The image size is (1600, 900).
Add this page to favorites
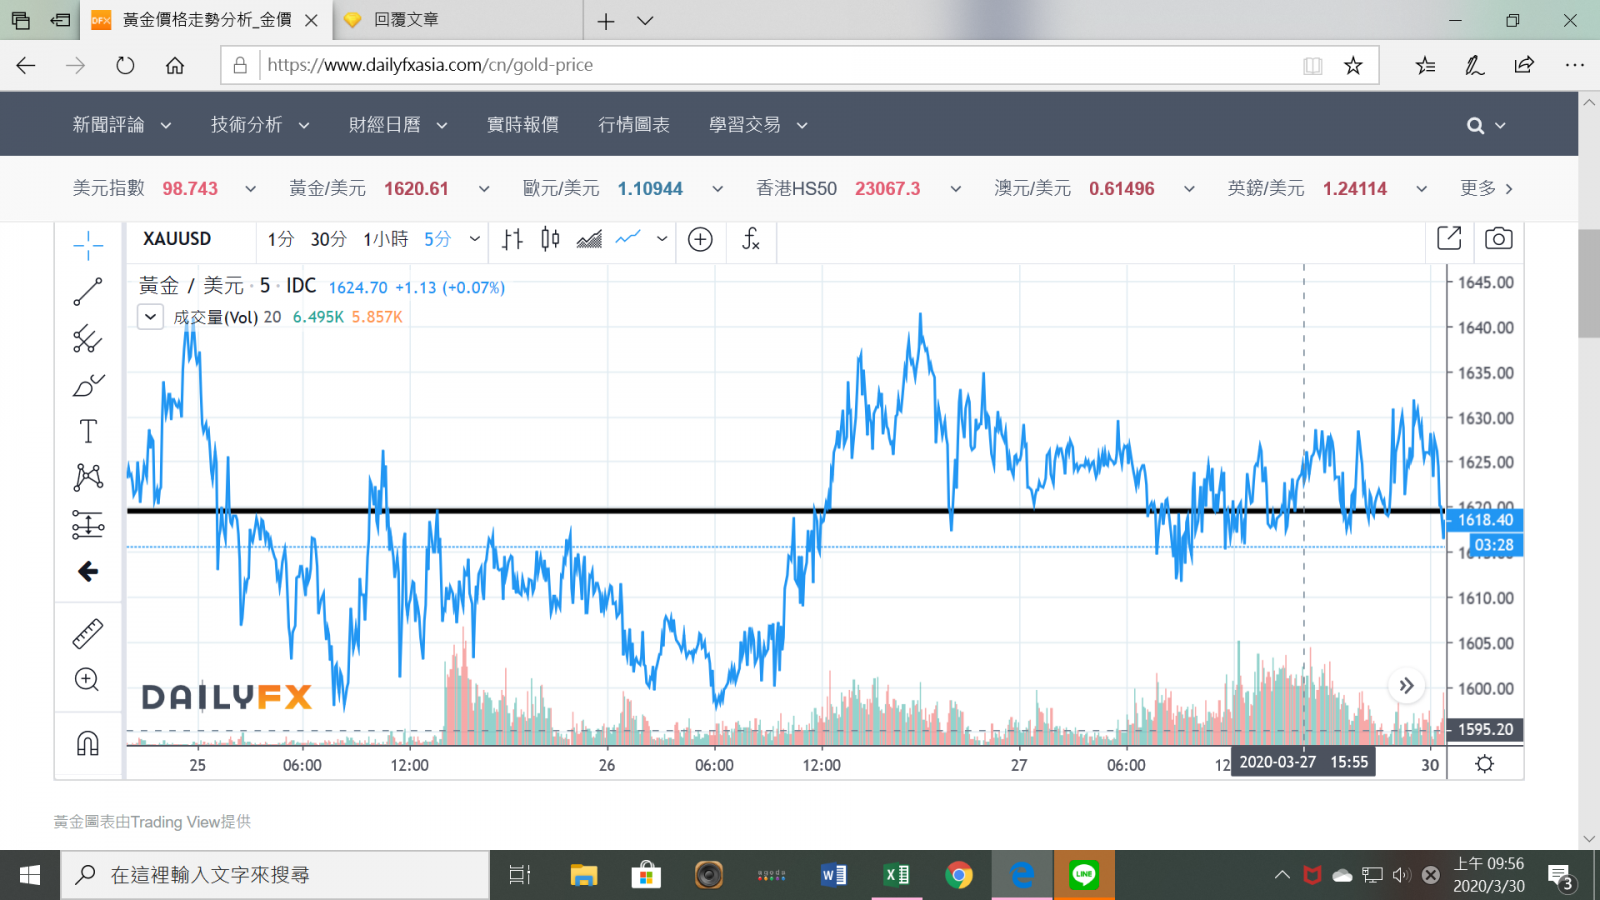tap(1353, 65)
